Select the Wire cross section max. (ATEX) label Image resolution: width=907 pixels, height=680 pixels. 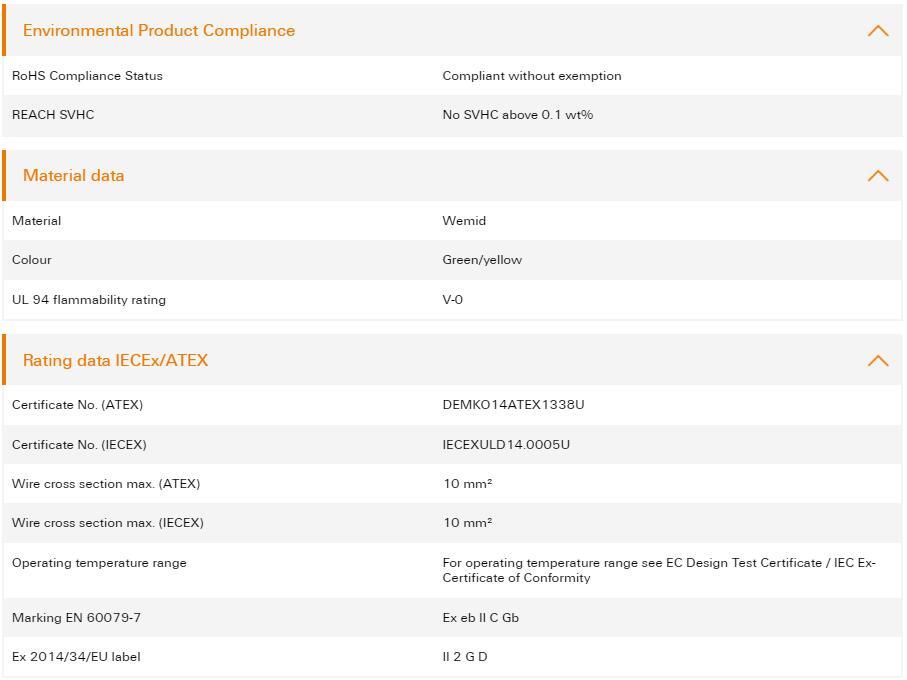pyautogui.click(x=106, y=484)
